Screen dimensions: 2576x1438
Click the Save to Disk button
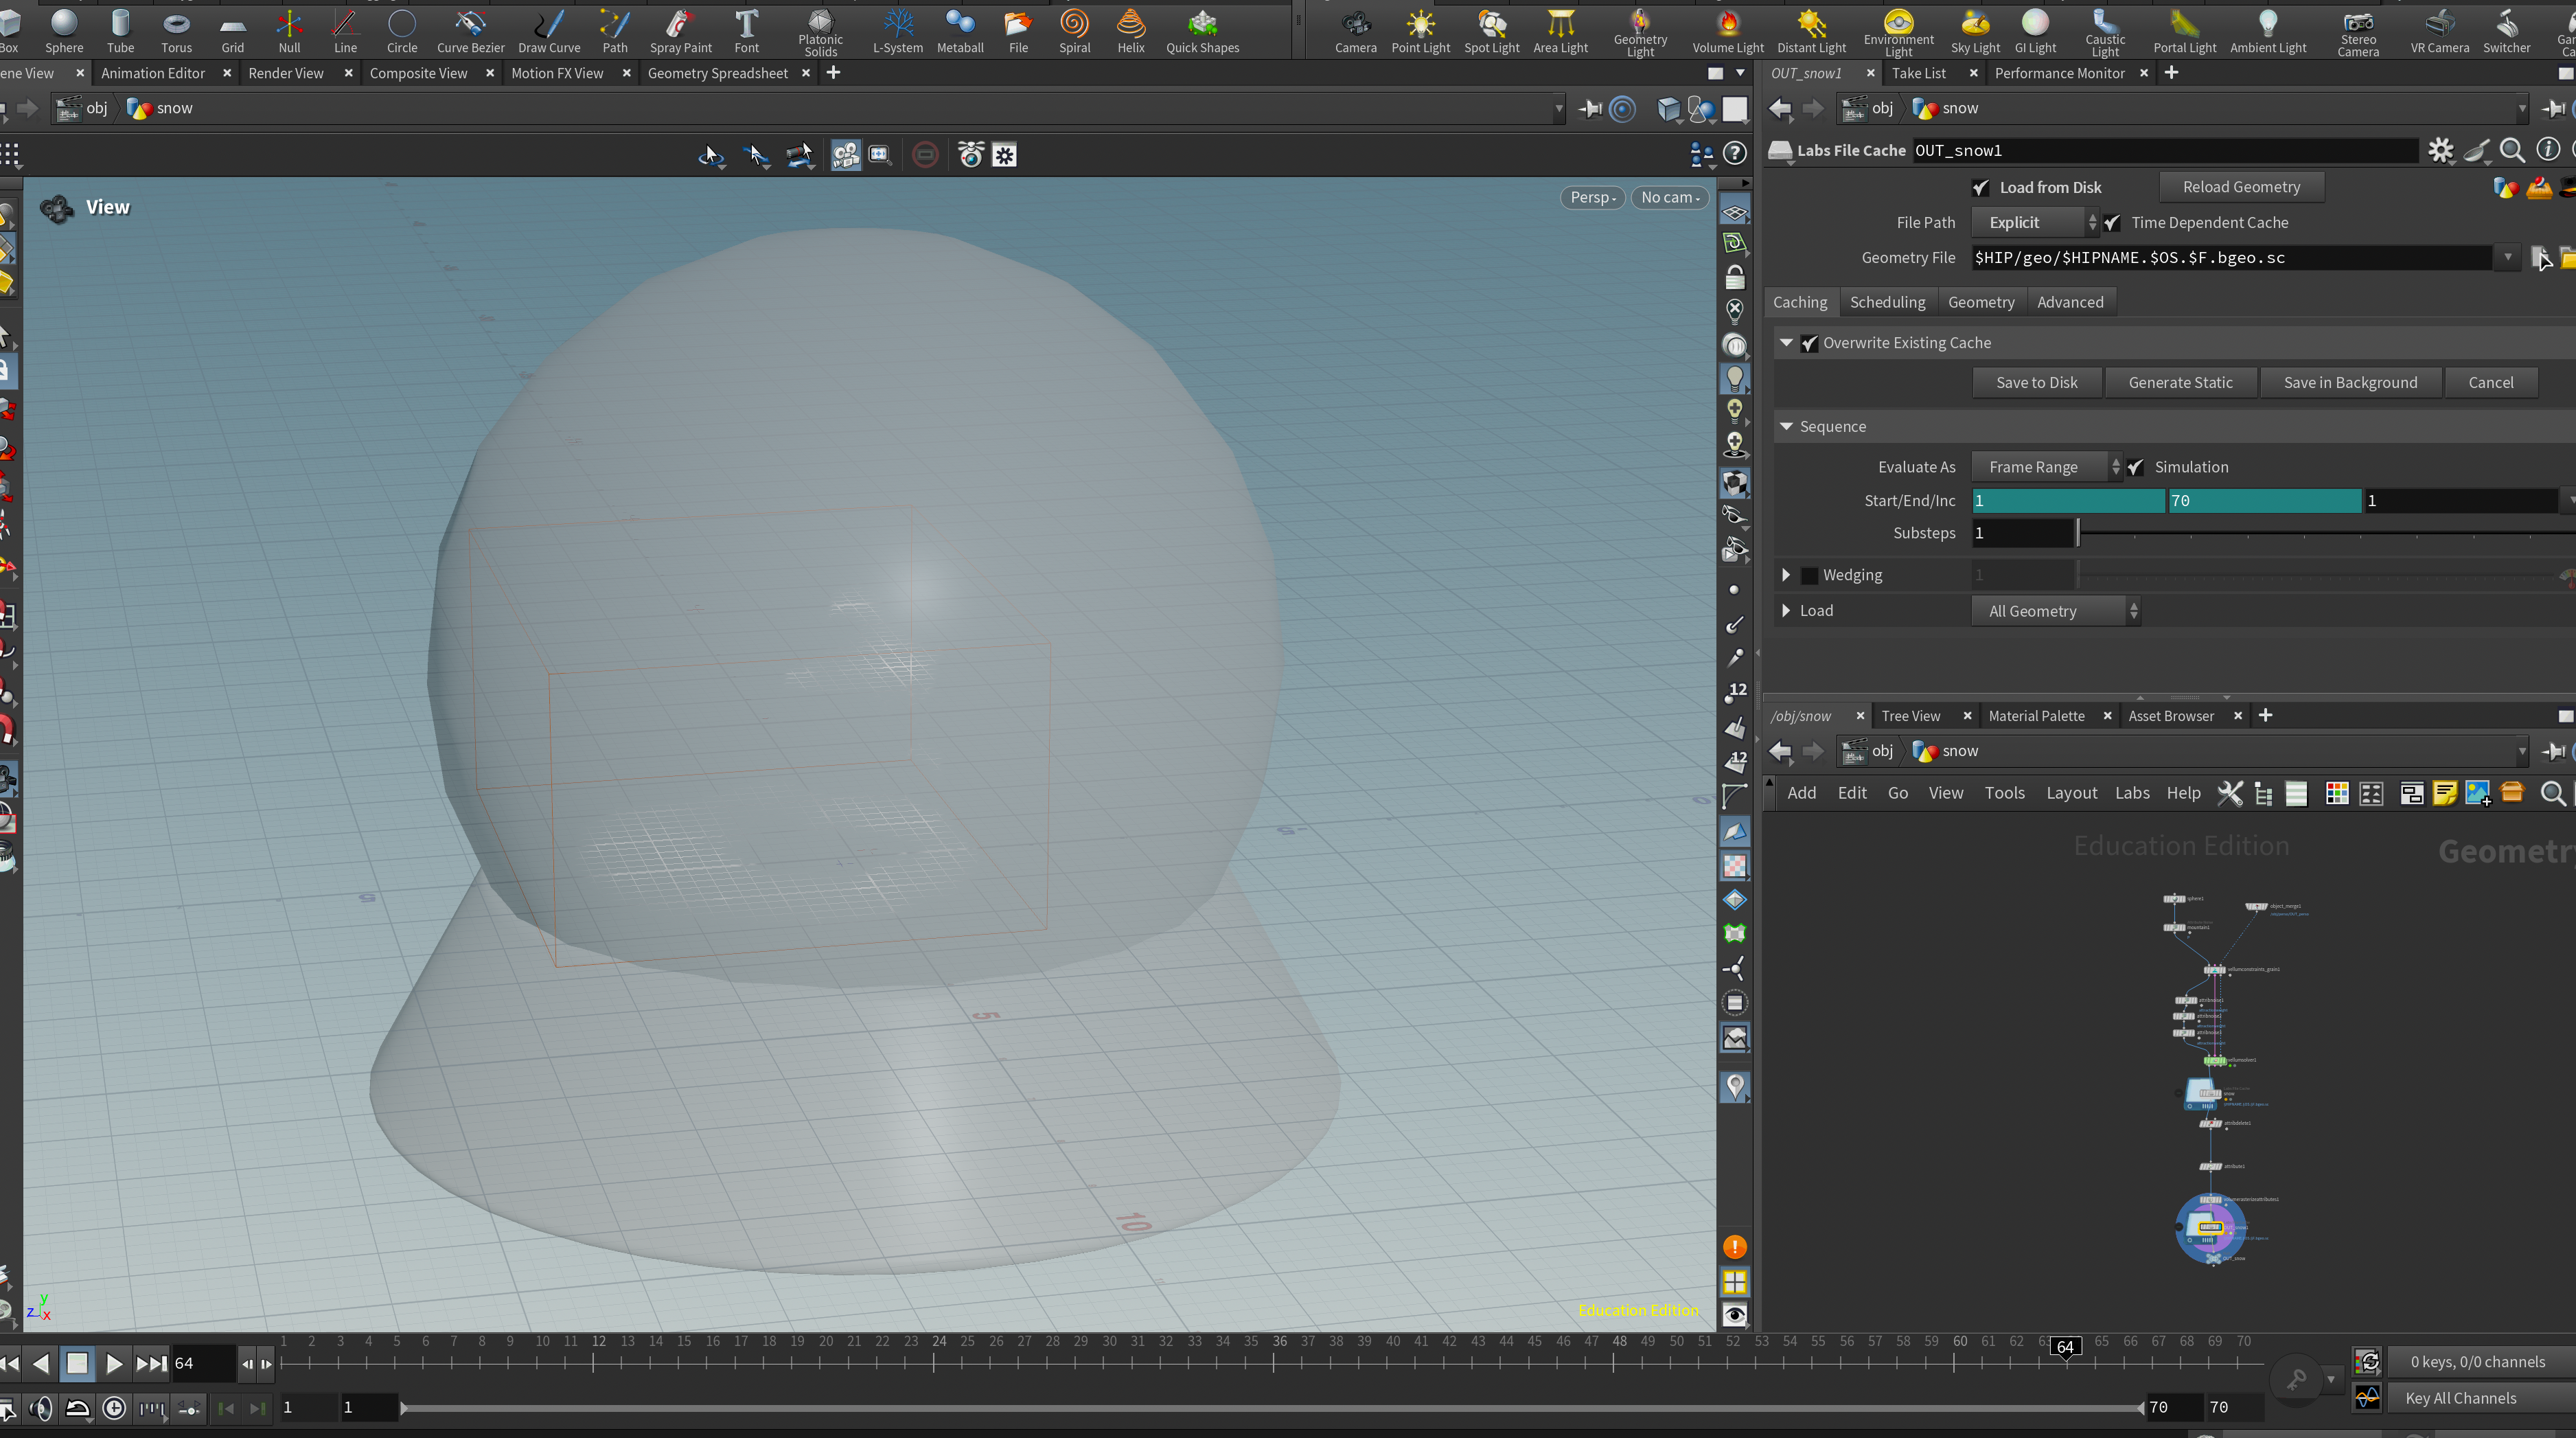tap(2036, 382)
